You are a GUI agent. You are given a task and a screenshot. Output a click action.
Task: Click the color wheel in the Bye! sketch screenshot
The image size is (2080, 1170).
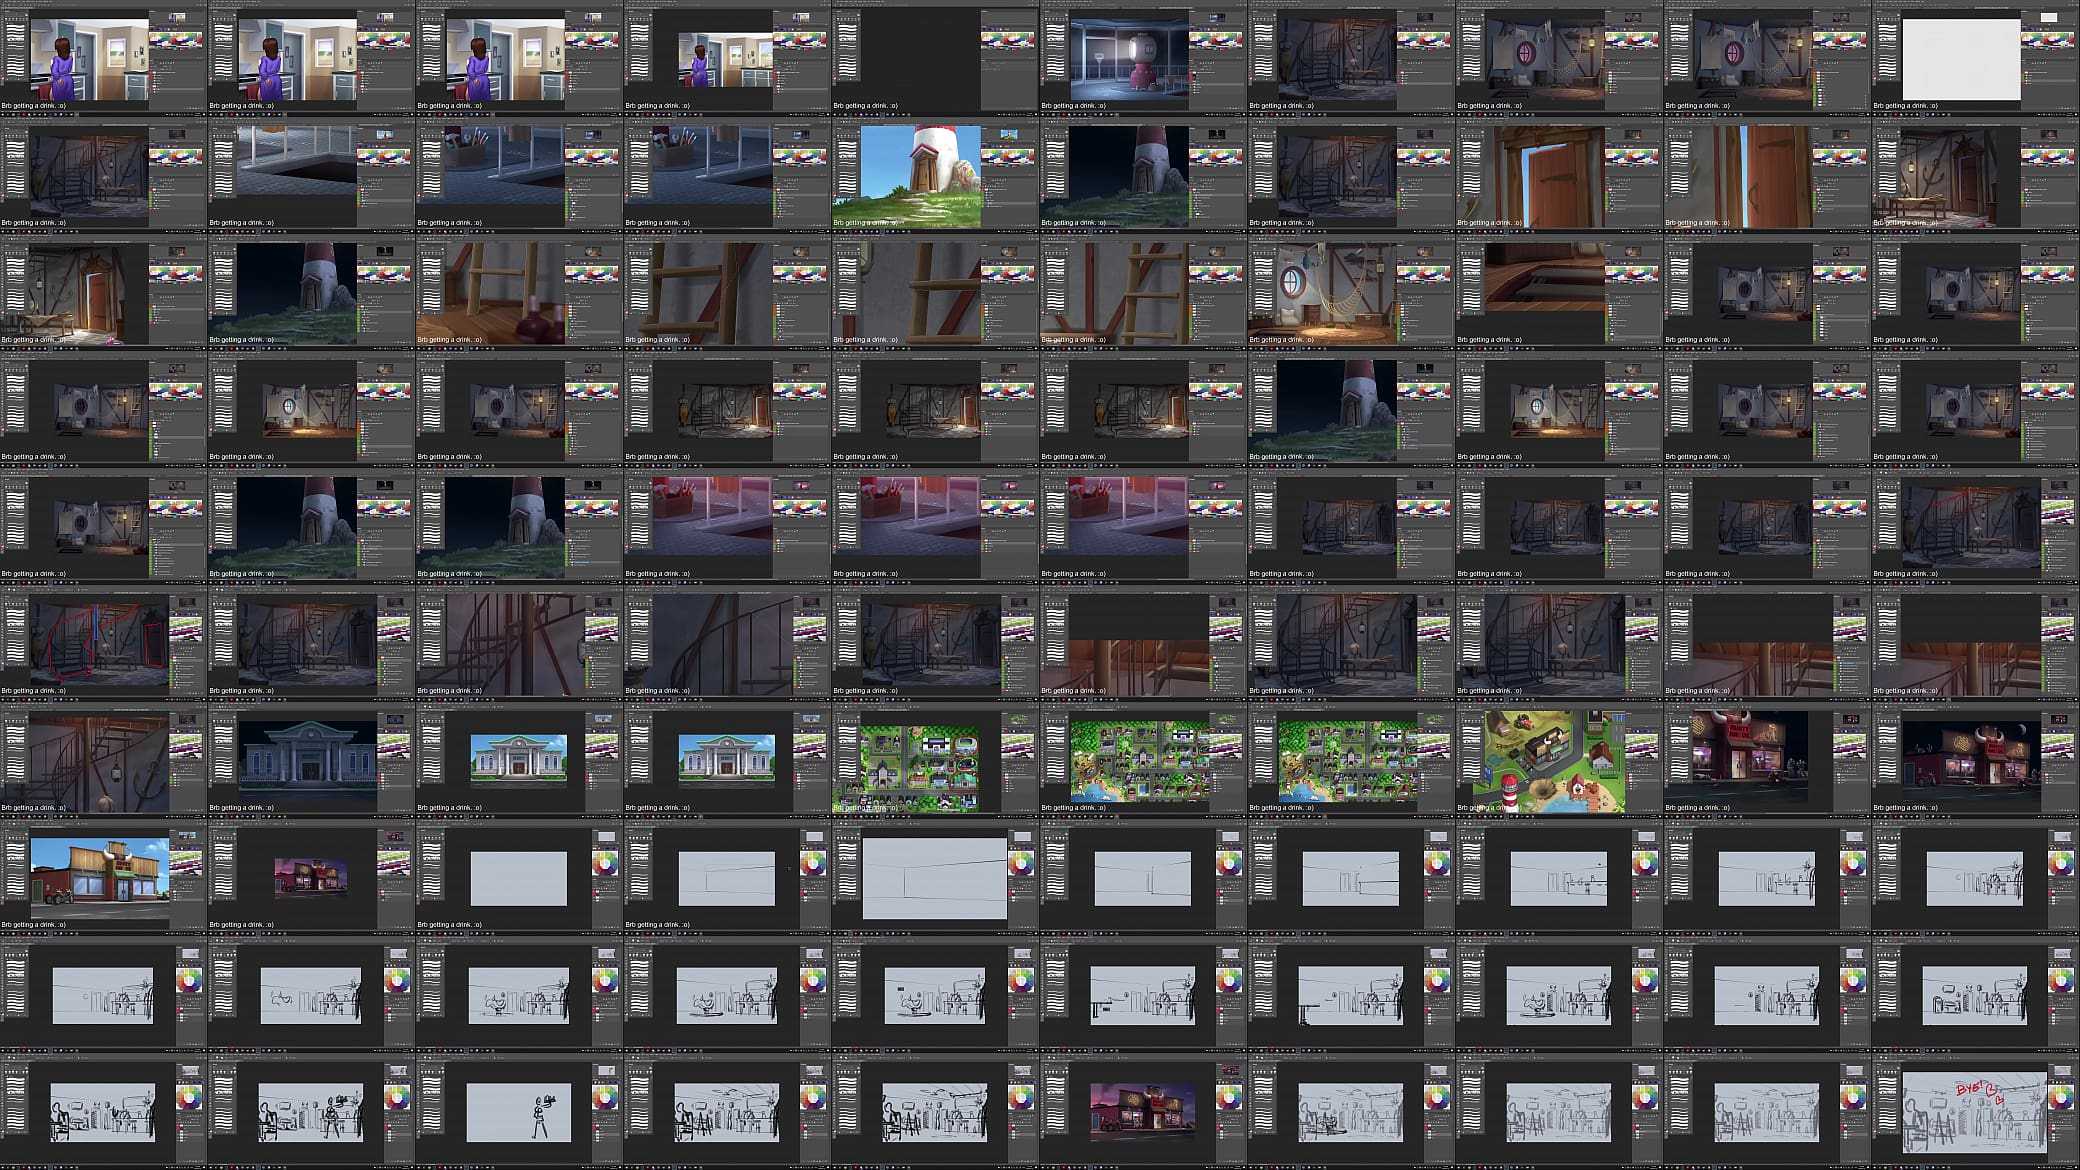coord(2061,1099)
